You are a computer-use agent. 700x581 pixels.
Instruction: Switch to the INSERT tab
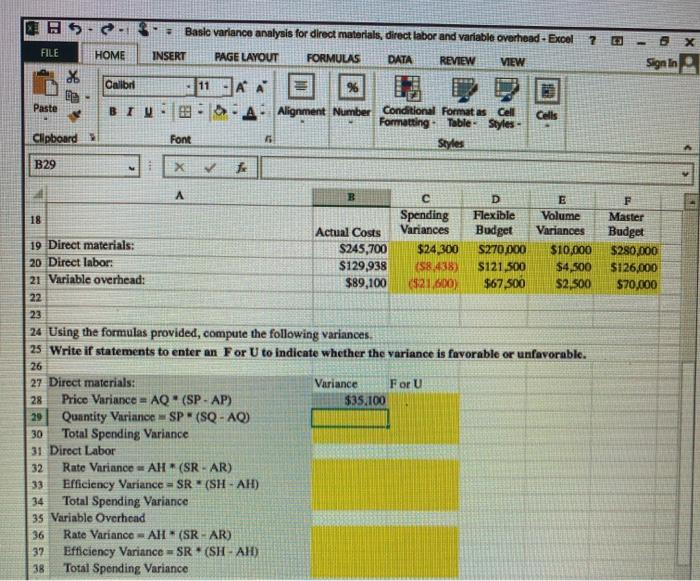click(x=169, y=56)
